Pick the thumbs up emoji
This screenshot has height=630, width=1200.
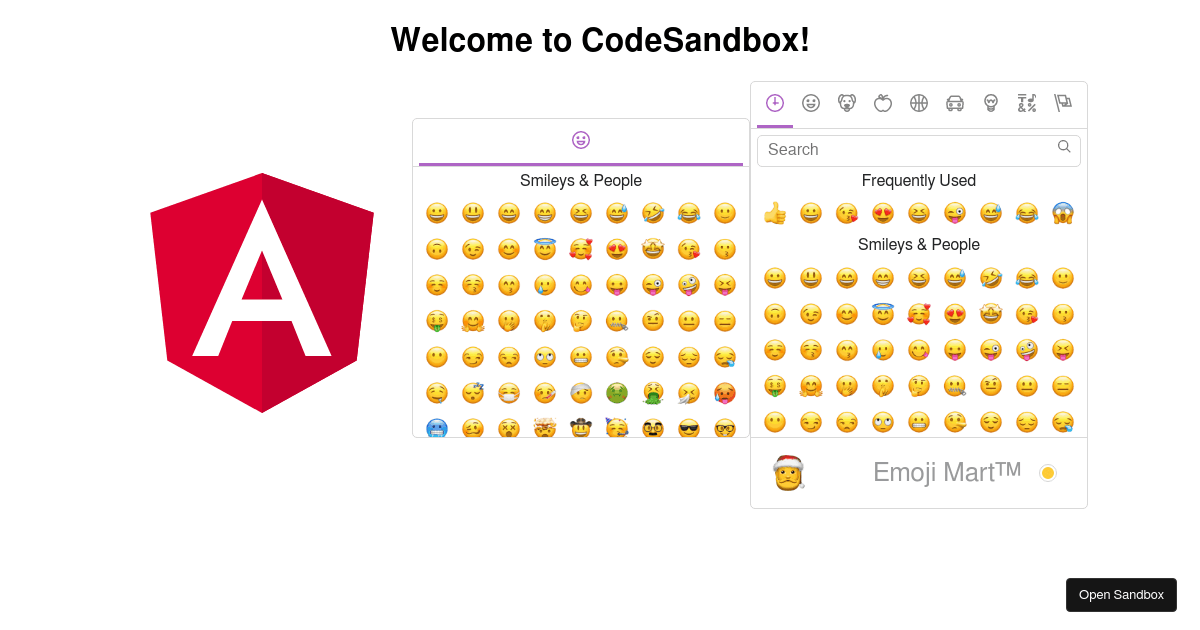775,213
